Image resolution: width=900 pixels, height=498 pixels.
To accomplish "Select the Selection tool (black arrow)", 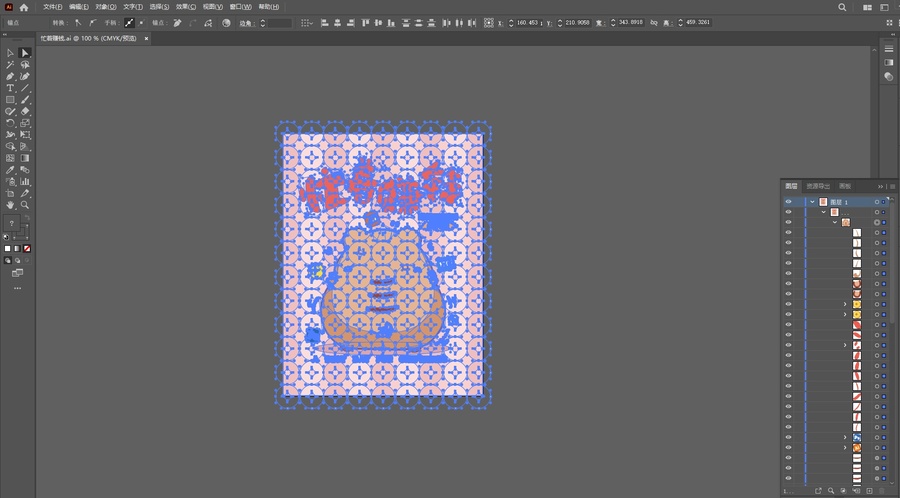I will 10,53.
